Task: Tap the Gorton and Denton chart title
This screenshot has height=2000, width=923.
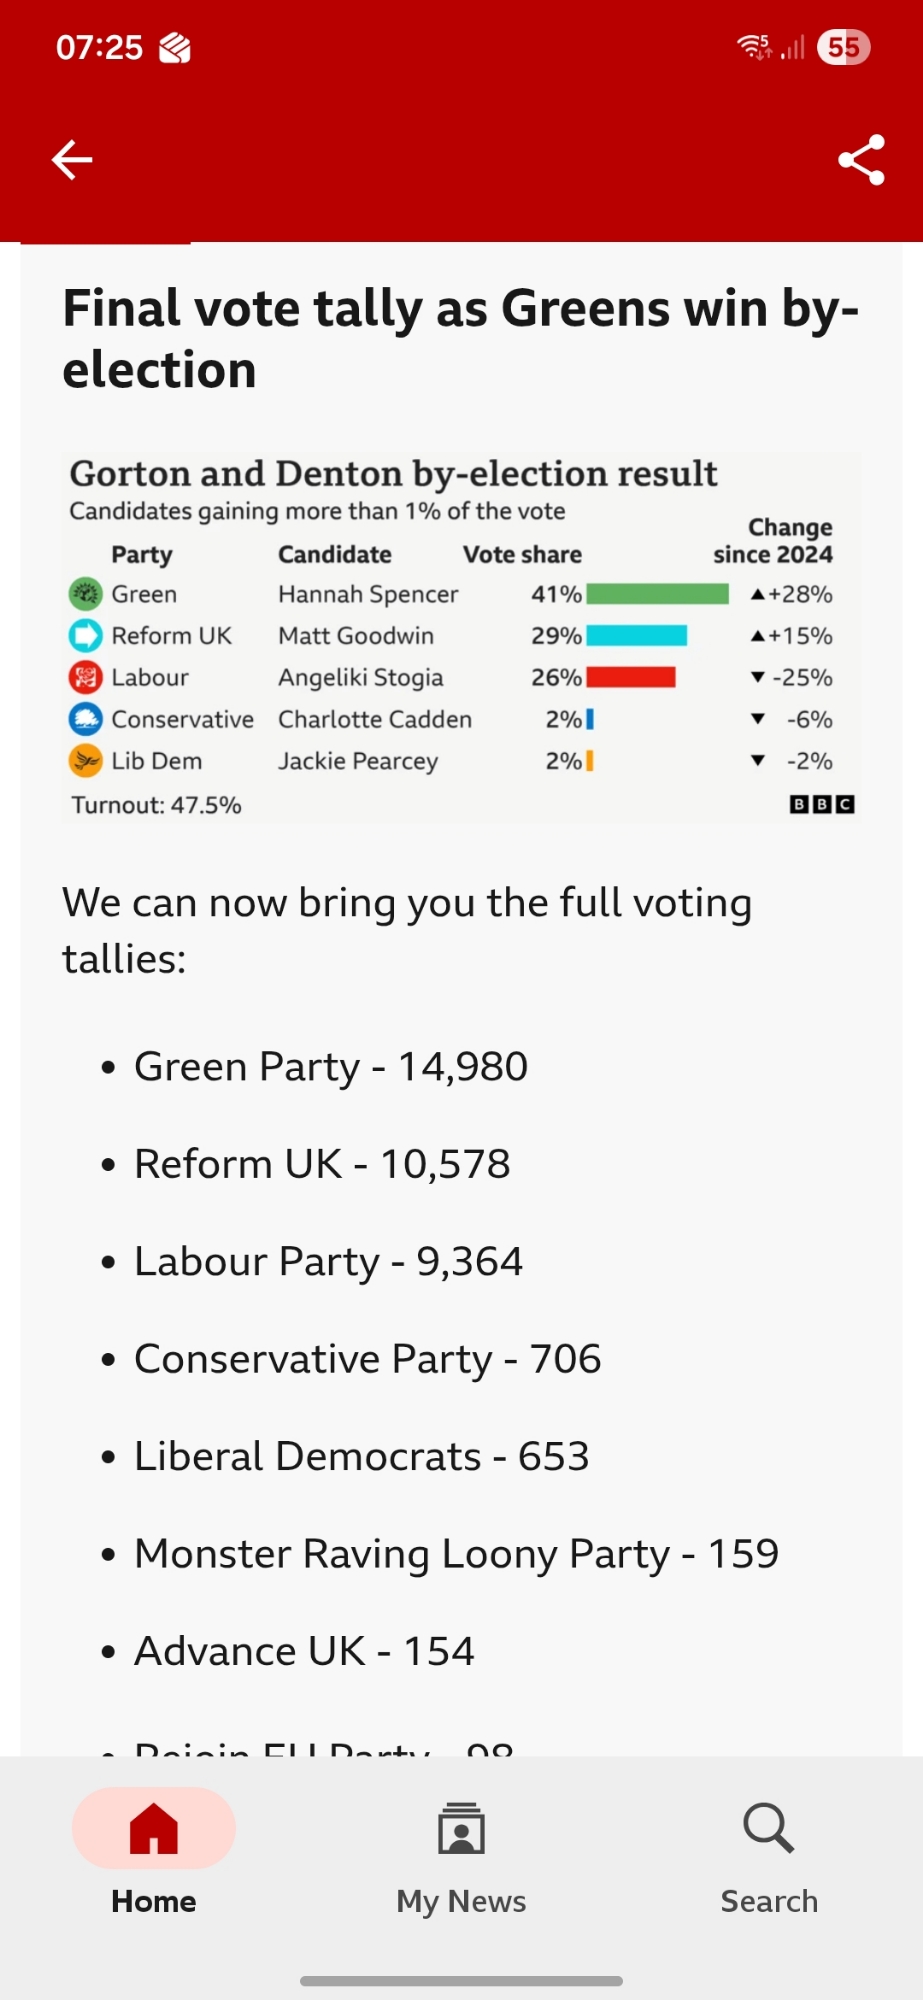Action: click(393, 473)
